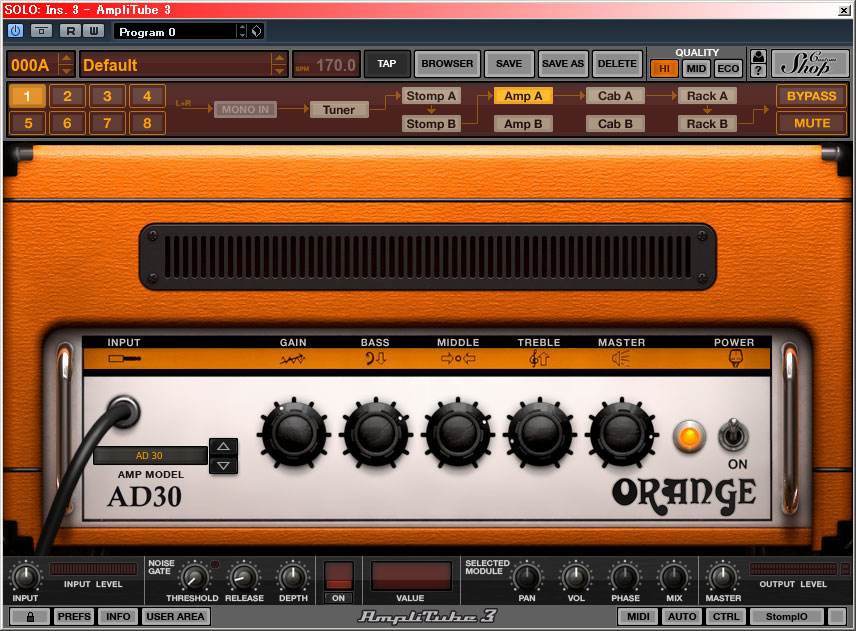Open the Default preset name field

coord(176,64)
